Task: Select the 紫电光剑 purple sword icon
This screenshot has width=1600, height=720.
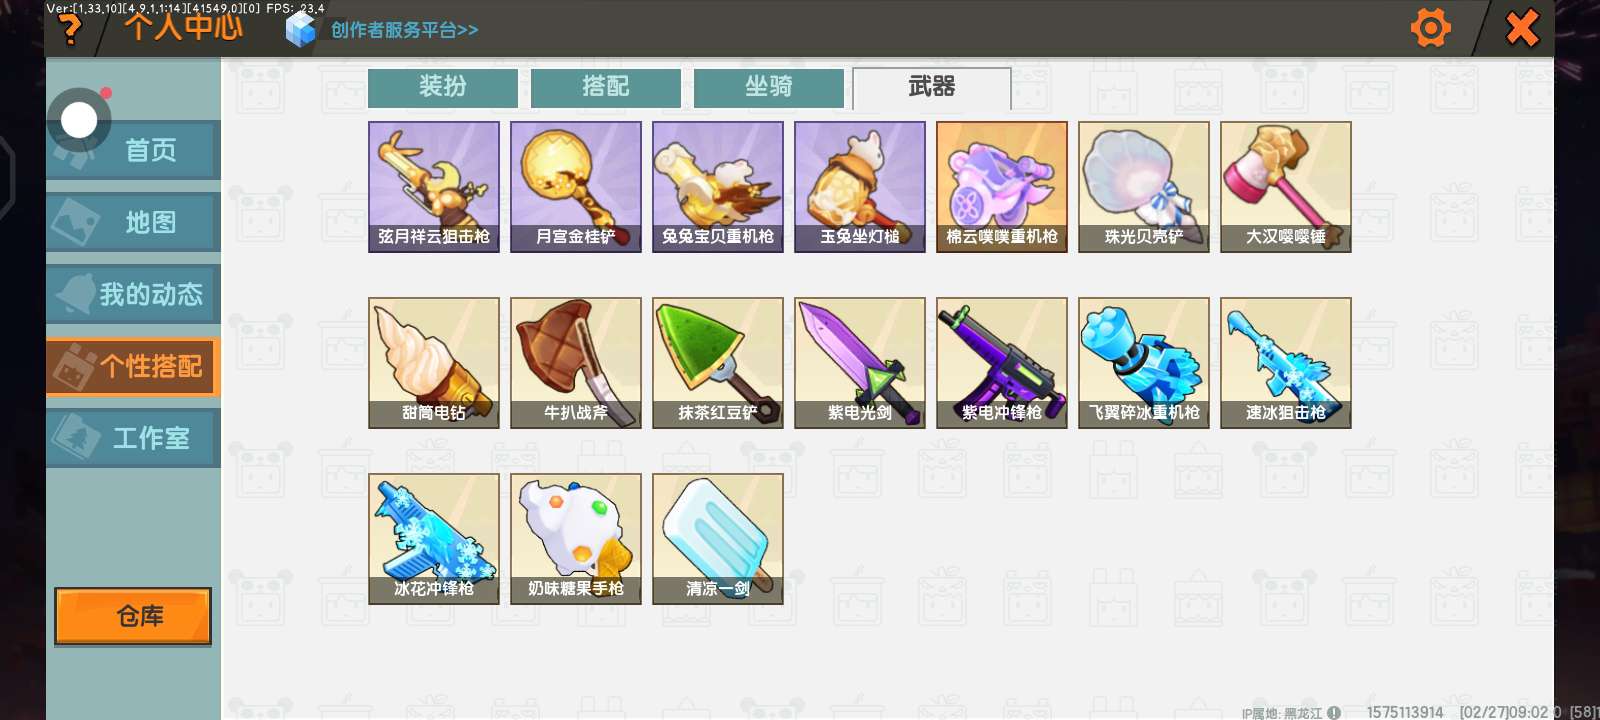Action: click(x=860, y=363)
